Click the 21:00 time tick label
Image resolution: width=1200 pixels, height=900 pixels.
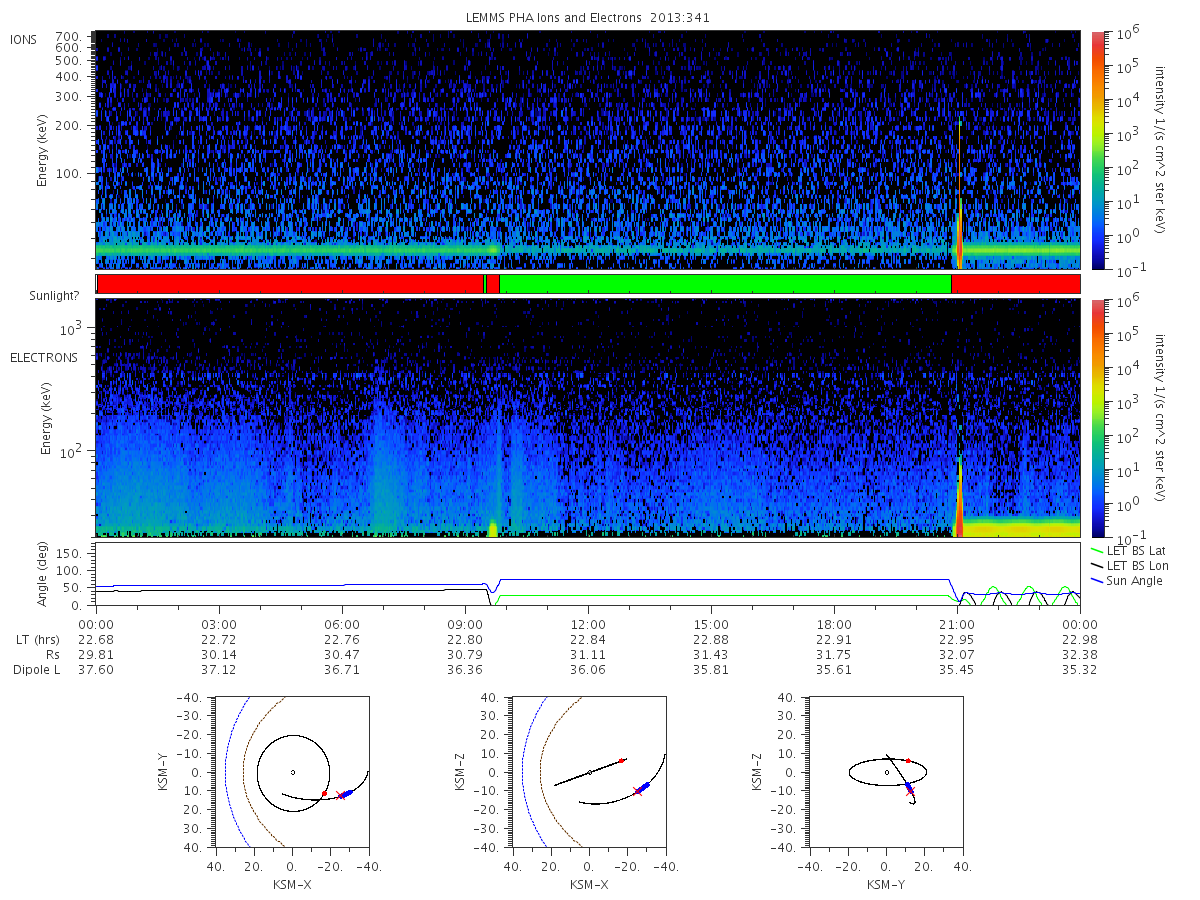click(957, 623)
